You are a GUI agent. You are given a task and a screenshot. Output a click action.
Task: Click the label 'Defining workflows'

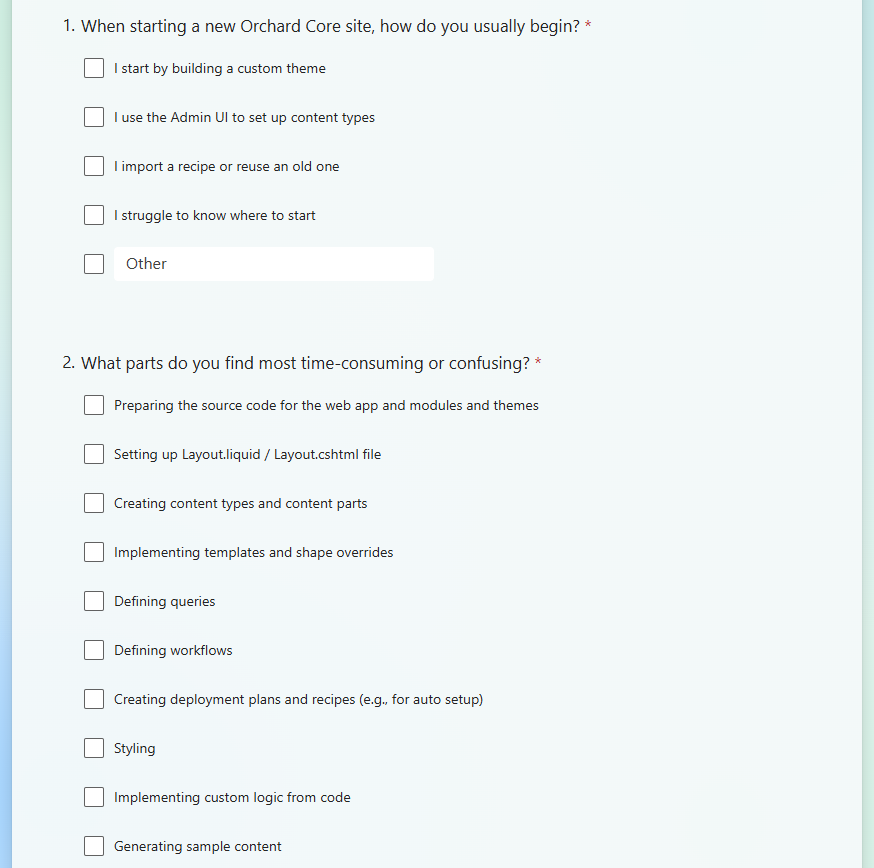172,650
